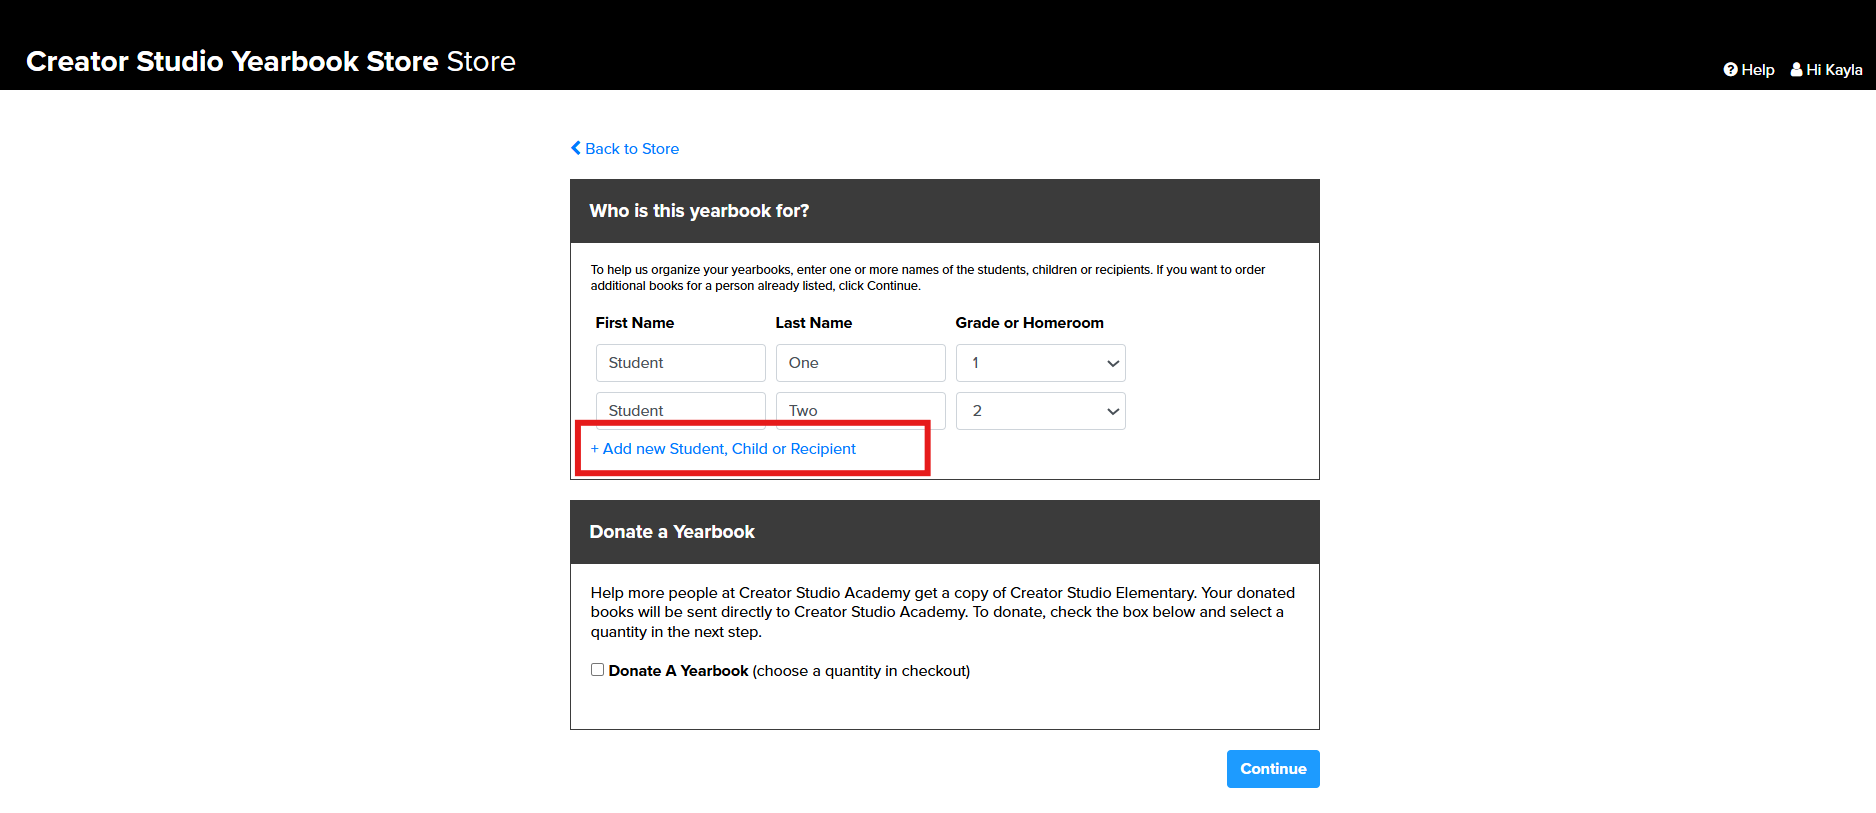The image size is (1876, 813).
Task: Add new Student, Child or Recipient
Action: [723, 449]
